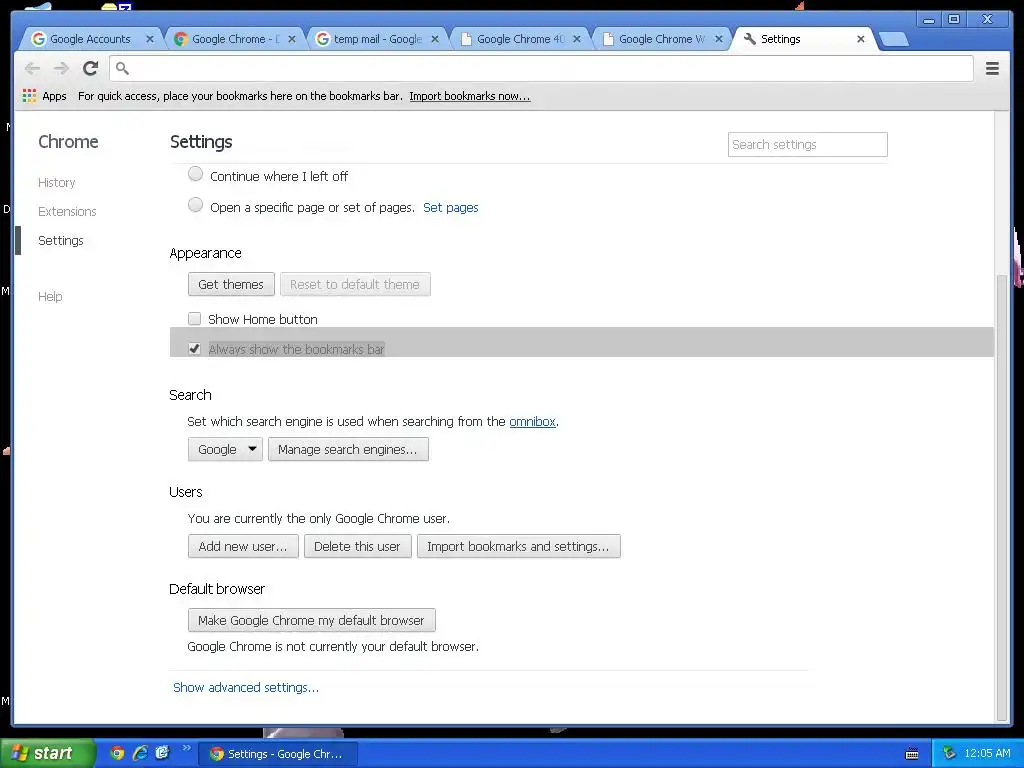This screenshot has width=1024, height=768.
Task: Select Open a specific page radio button
Action: [195, 205]
